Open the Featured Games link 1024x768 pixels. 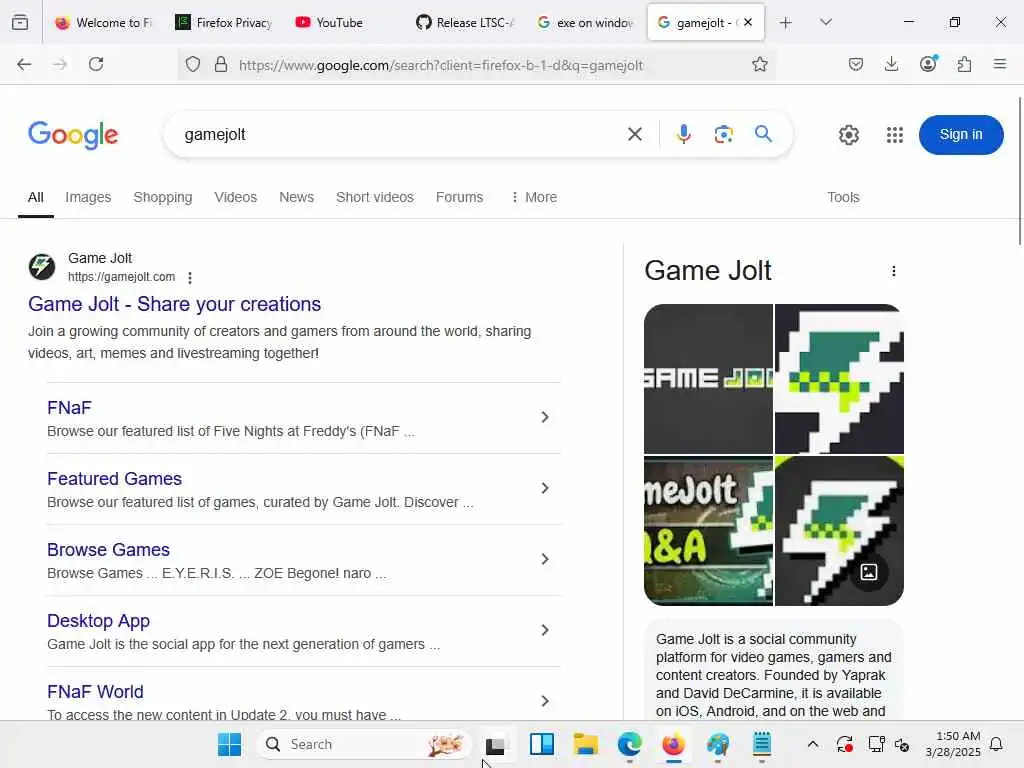pyautogui.click(x=114, y=479)
